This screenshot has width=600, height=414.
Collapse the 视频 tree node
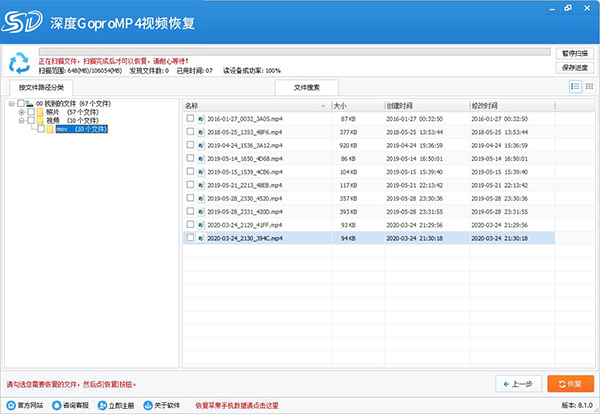20,120
